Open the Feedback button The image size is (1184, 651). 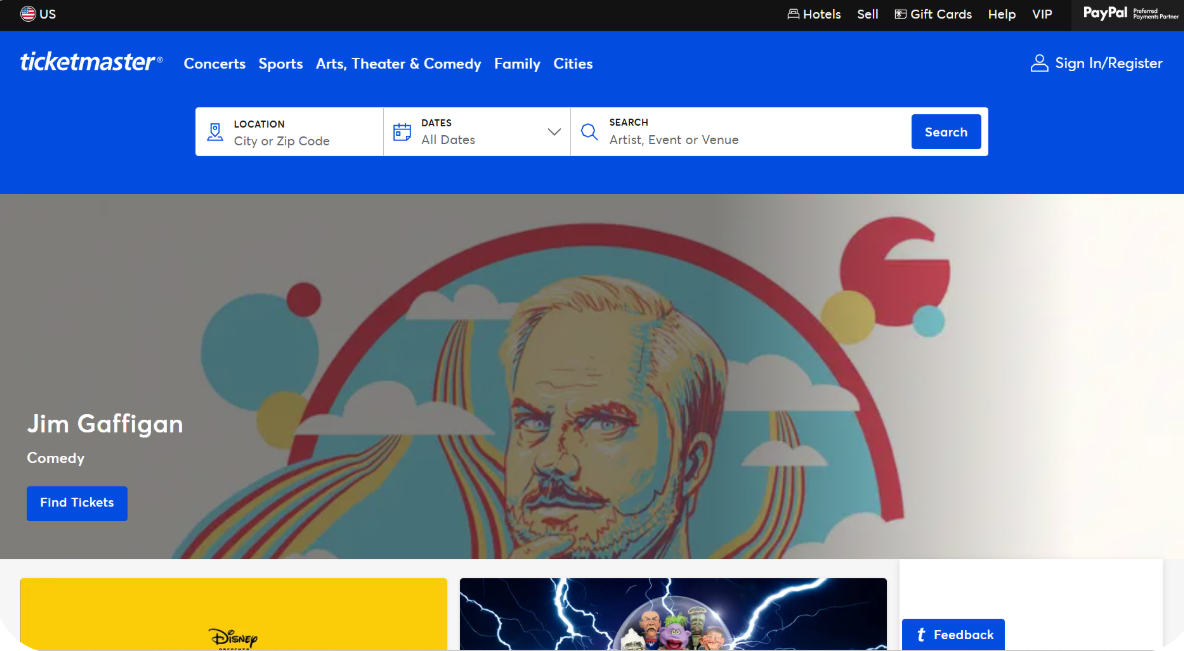[x=953, y=634]
